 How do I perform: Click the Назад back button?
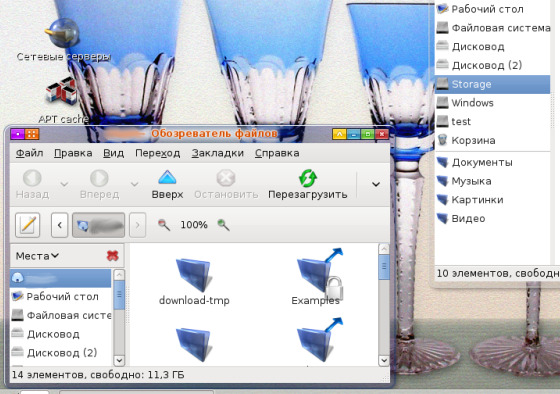[32, 185]
